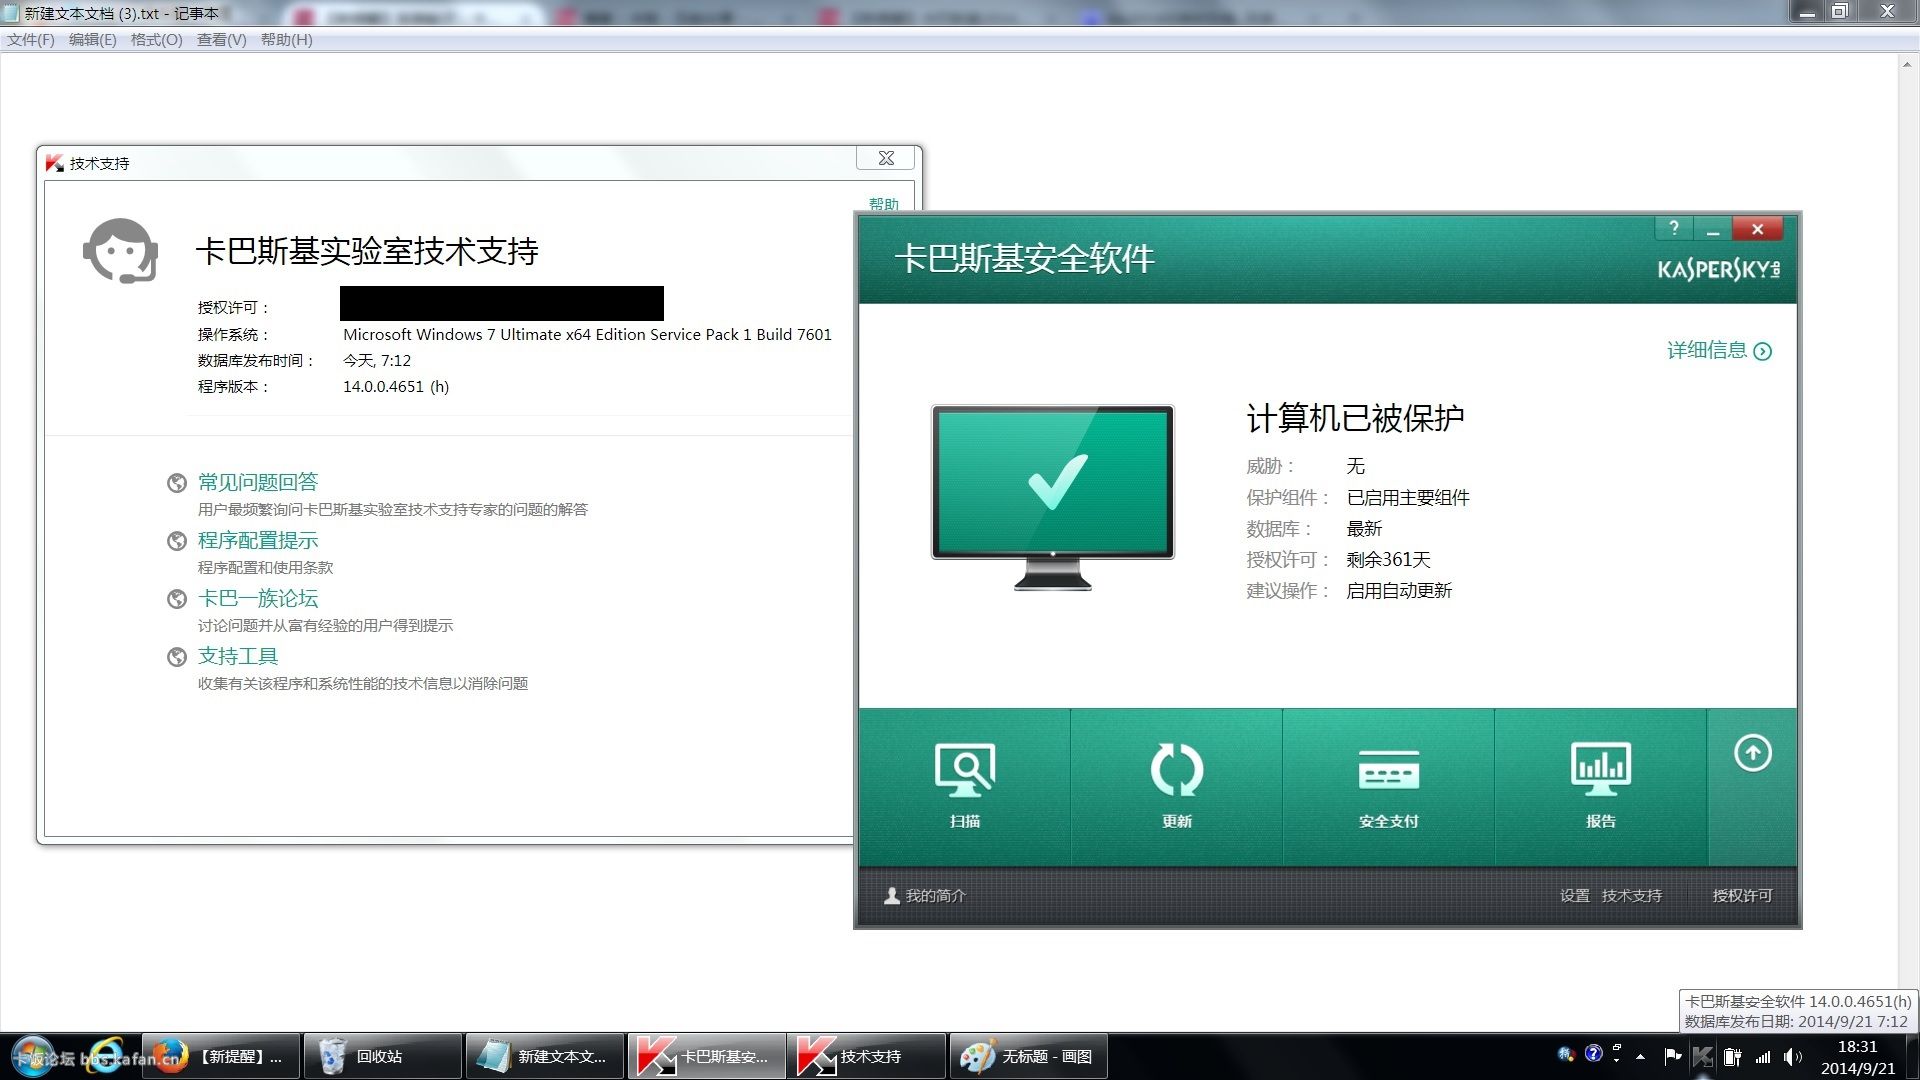Click the Kaspersky logo in window header
Screen dimensions: 1920x1080
(1718, 269)
